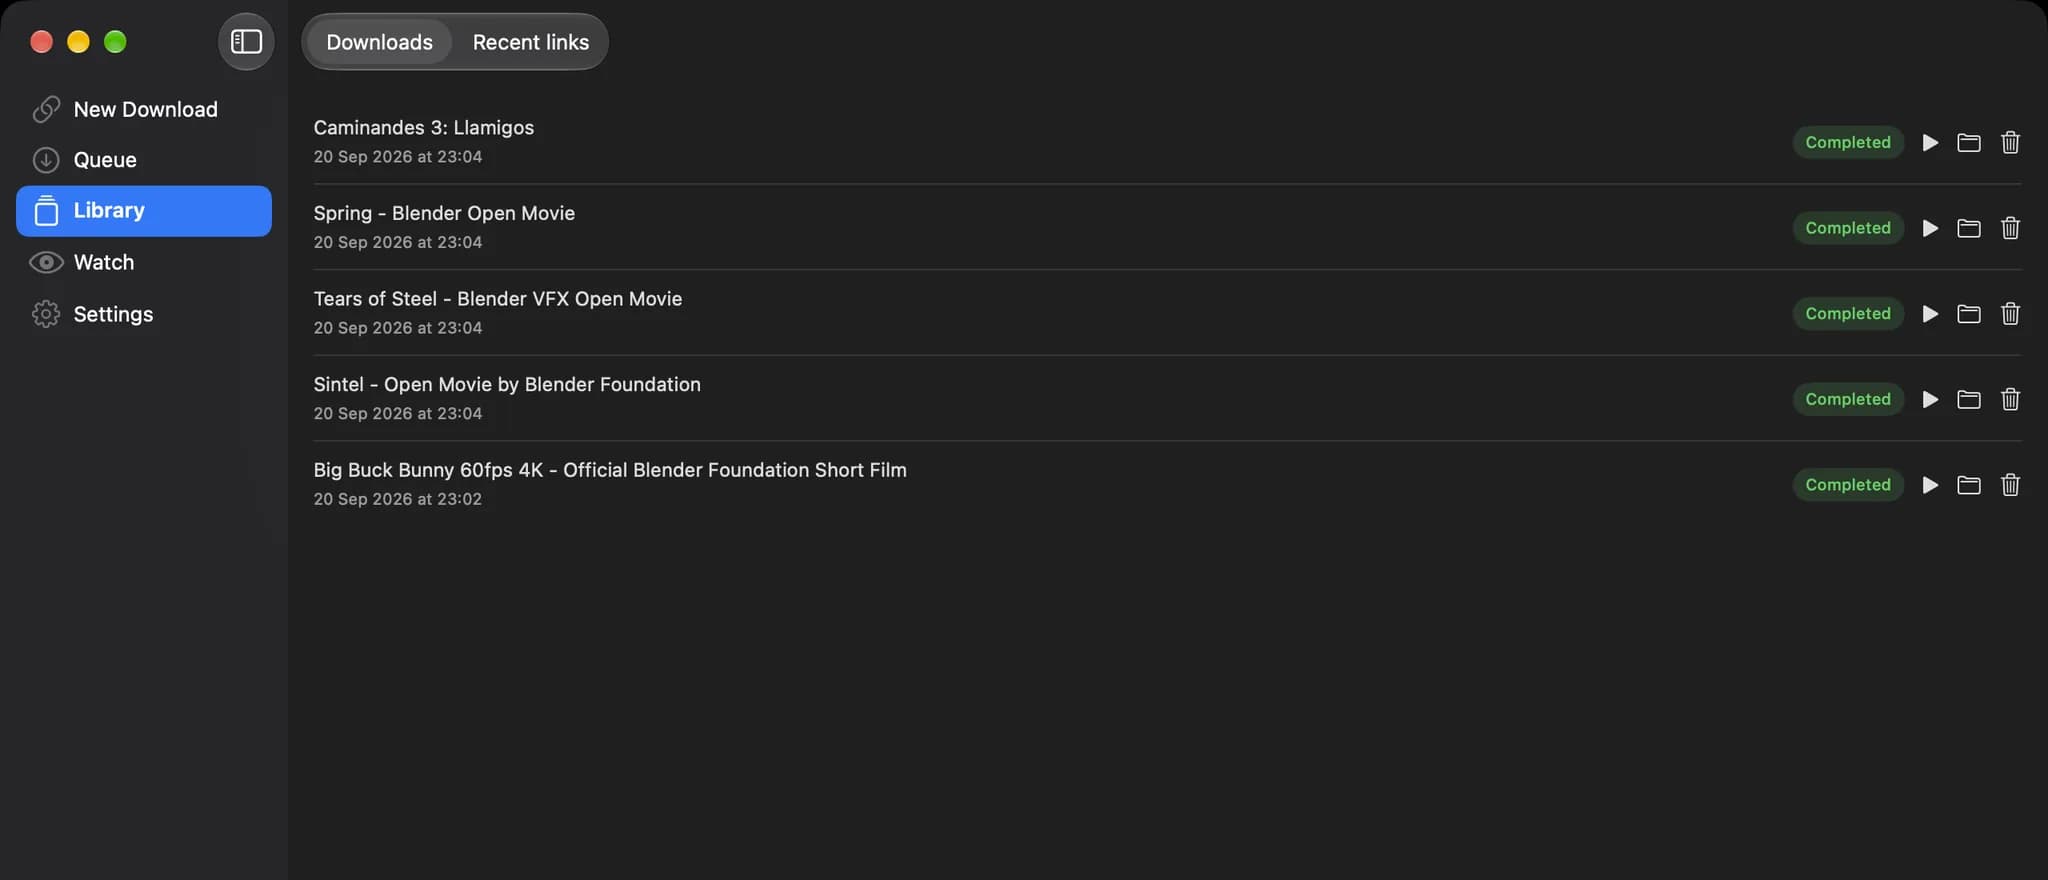Open the Watch section
This screenshot has height=880, width=2048.
point(144,262)
